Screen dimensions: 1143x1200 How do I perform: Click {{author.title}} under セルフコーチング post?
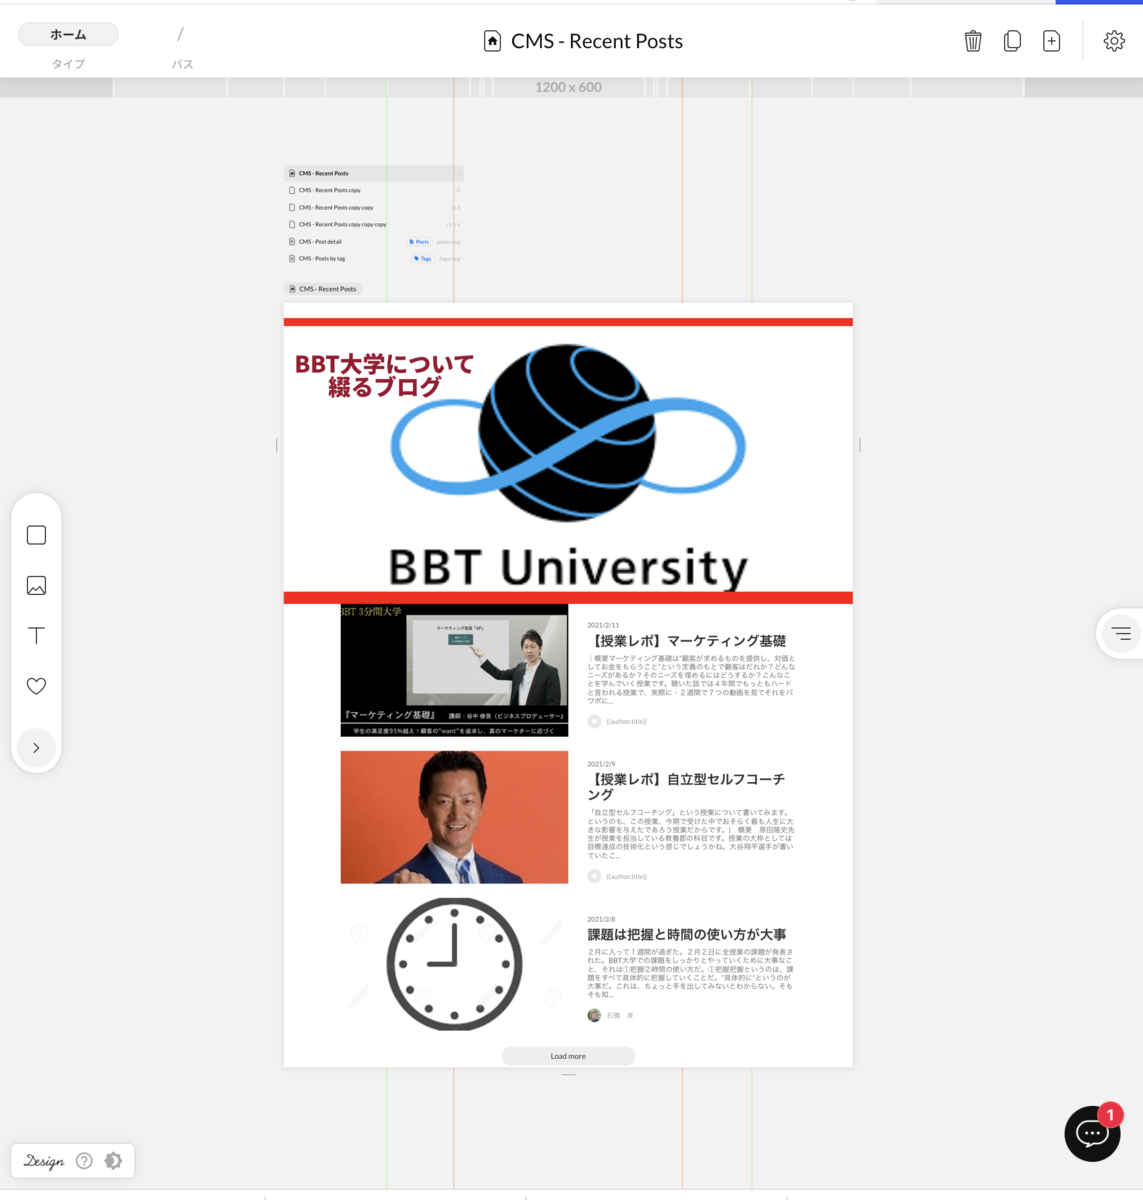point(627,876)
